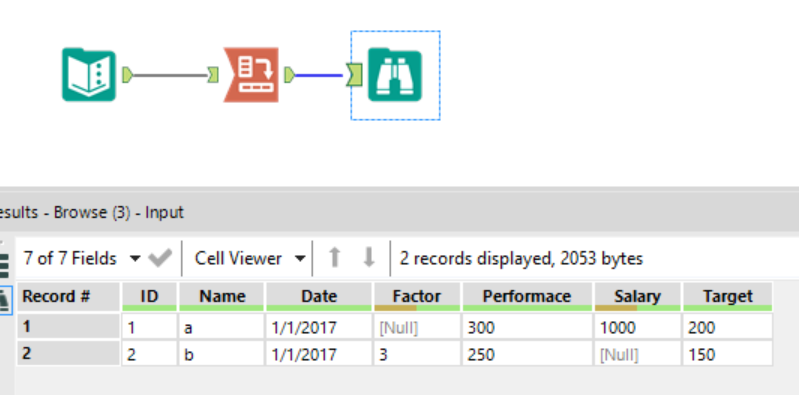This screenshot has width=799, height=398.
Task: Click the Name column header
Action: pyautogui.click(x=222, y=297)
